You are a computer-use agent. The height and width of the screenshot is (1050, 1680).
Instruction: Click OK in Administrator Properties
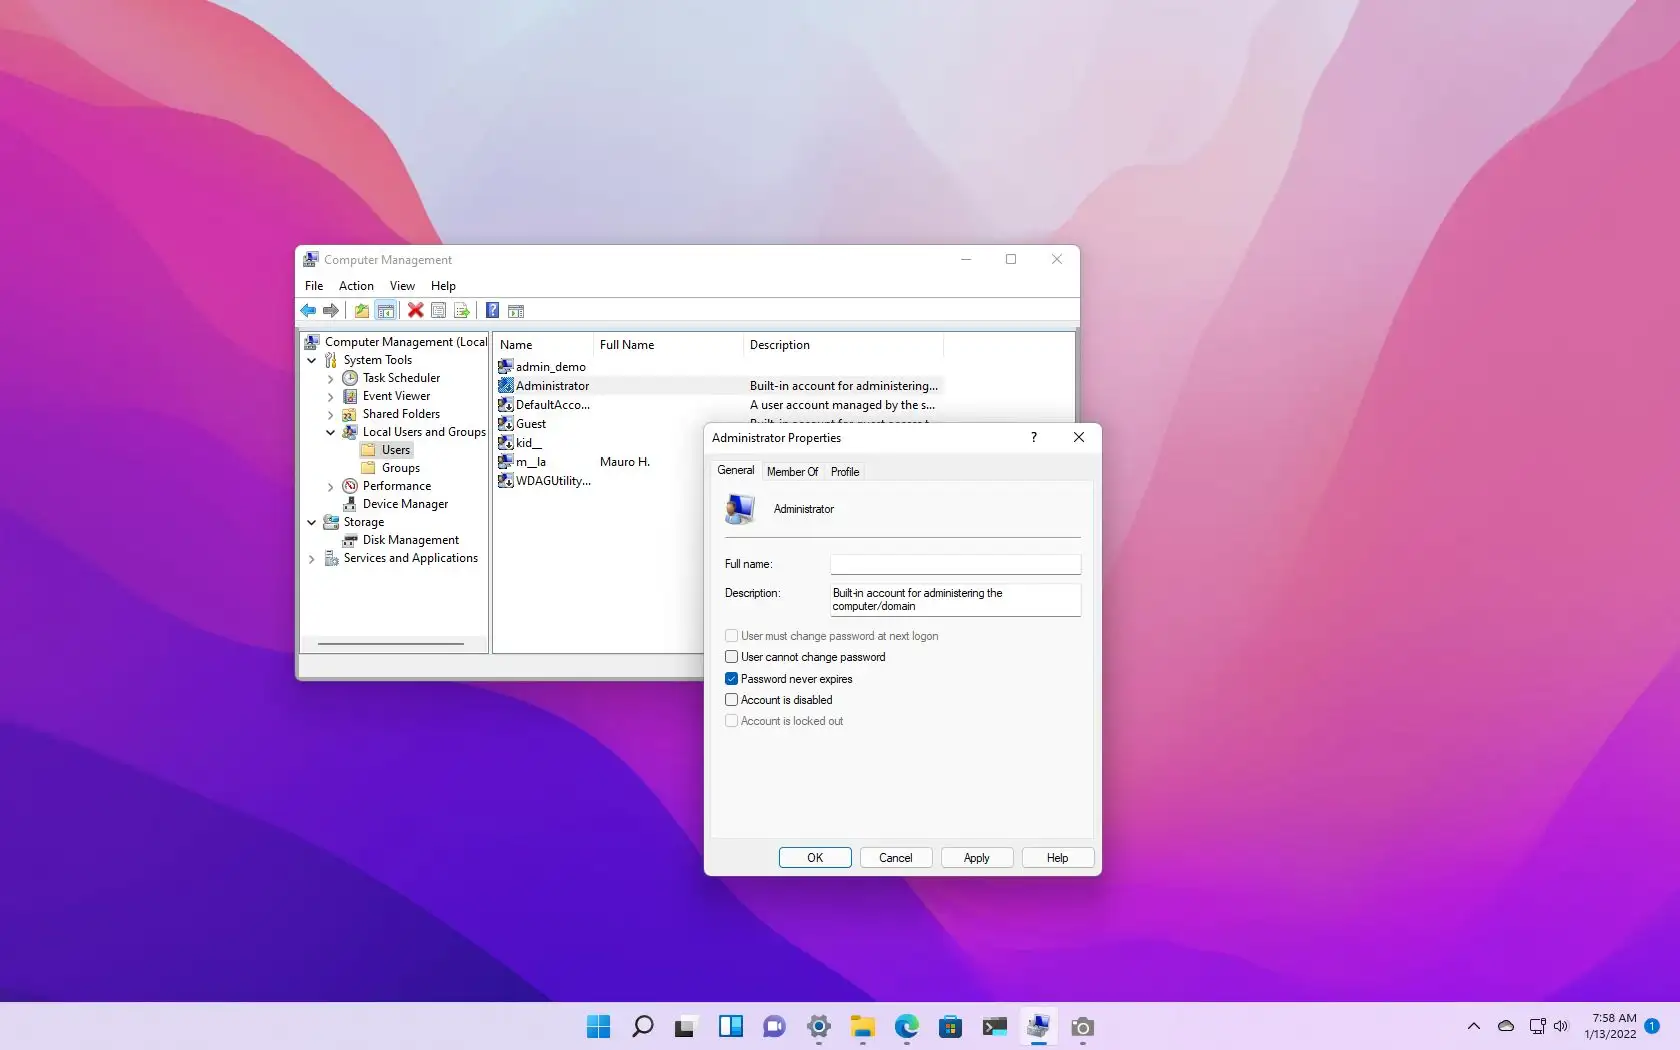pos(815,858)
